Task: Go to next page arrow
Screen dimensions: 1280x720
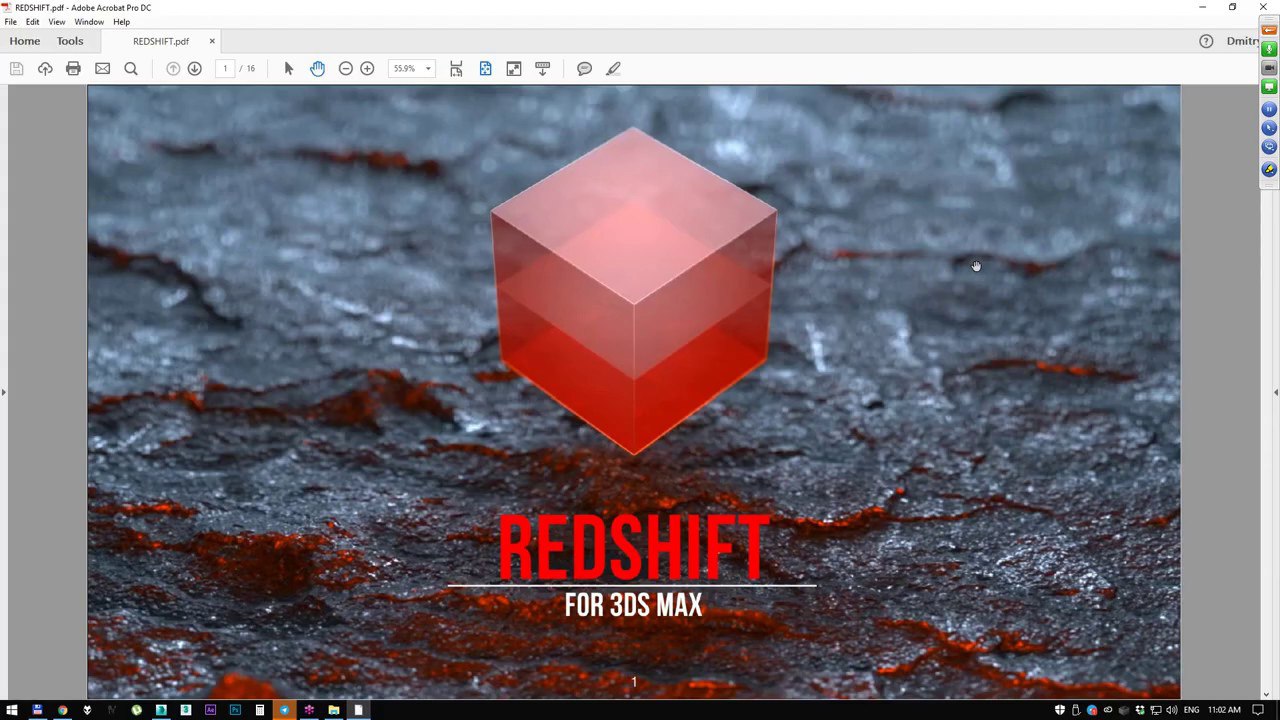Action: [195, 68]
